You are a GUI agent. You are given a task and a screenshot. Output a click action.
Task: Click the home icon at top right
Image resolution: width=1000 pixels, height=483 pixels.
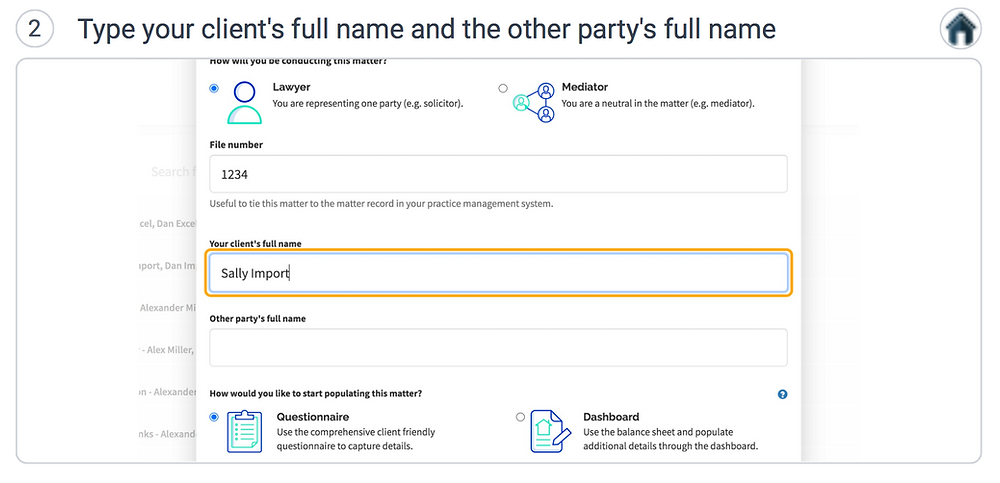[x=960, y=29]
